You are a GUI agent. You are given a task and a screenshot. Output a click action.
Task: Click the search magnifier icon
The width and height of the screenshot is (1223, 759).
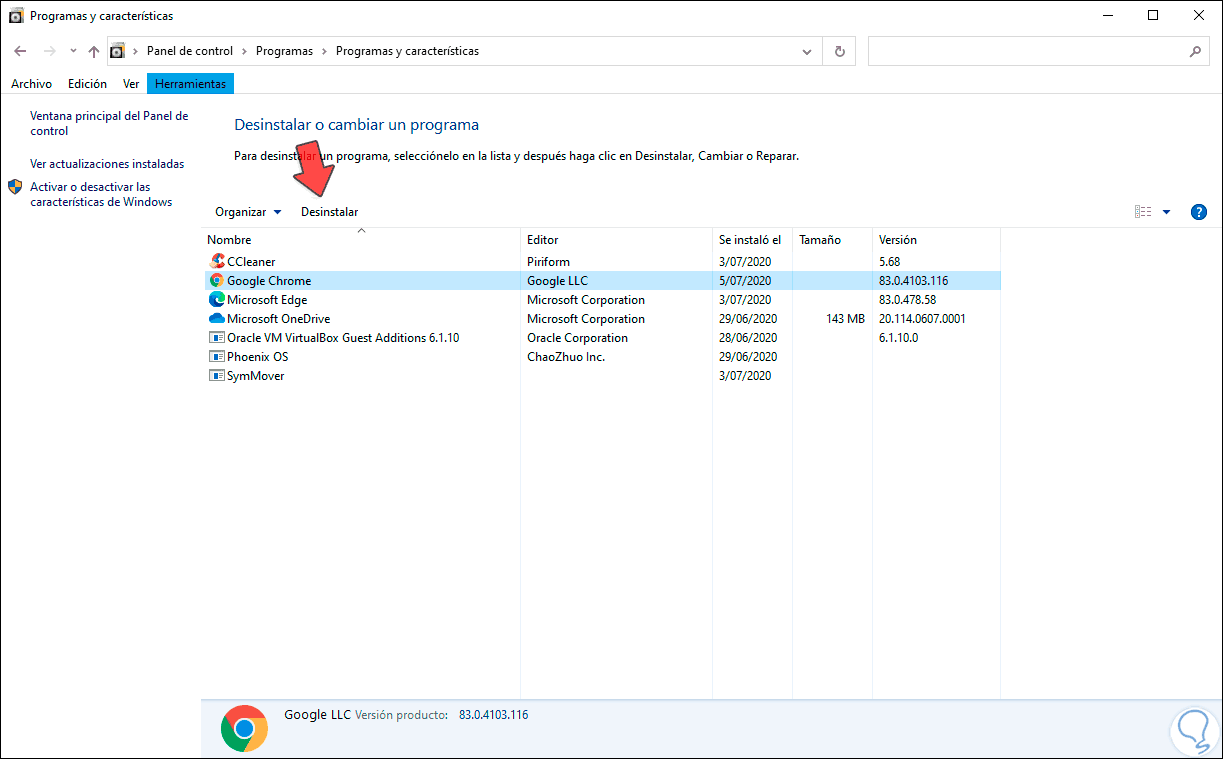[1195, 51]
